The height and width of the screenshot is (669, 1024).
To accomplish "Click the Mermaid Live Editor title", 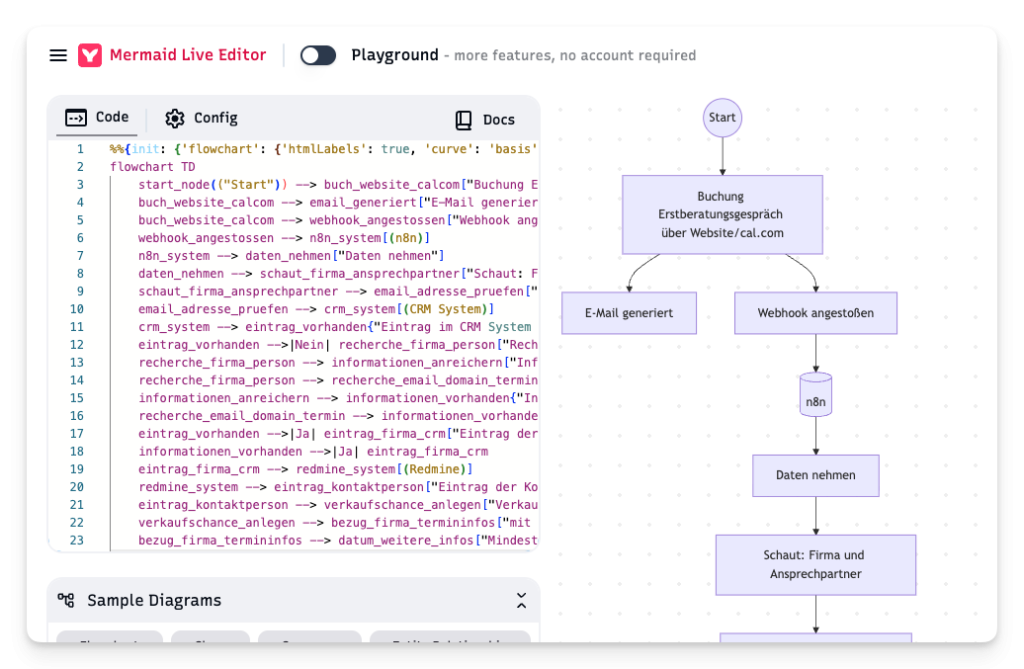I will coord(188,55).
